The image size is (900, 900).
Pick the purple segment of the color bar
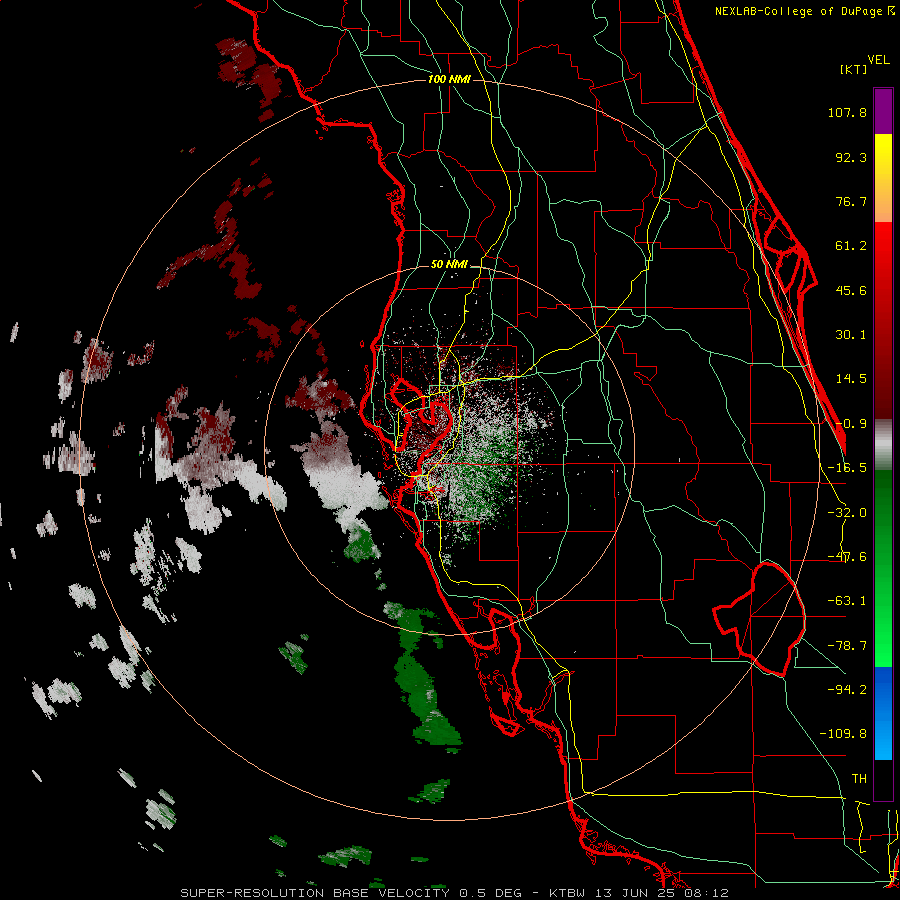pos(883,111)
